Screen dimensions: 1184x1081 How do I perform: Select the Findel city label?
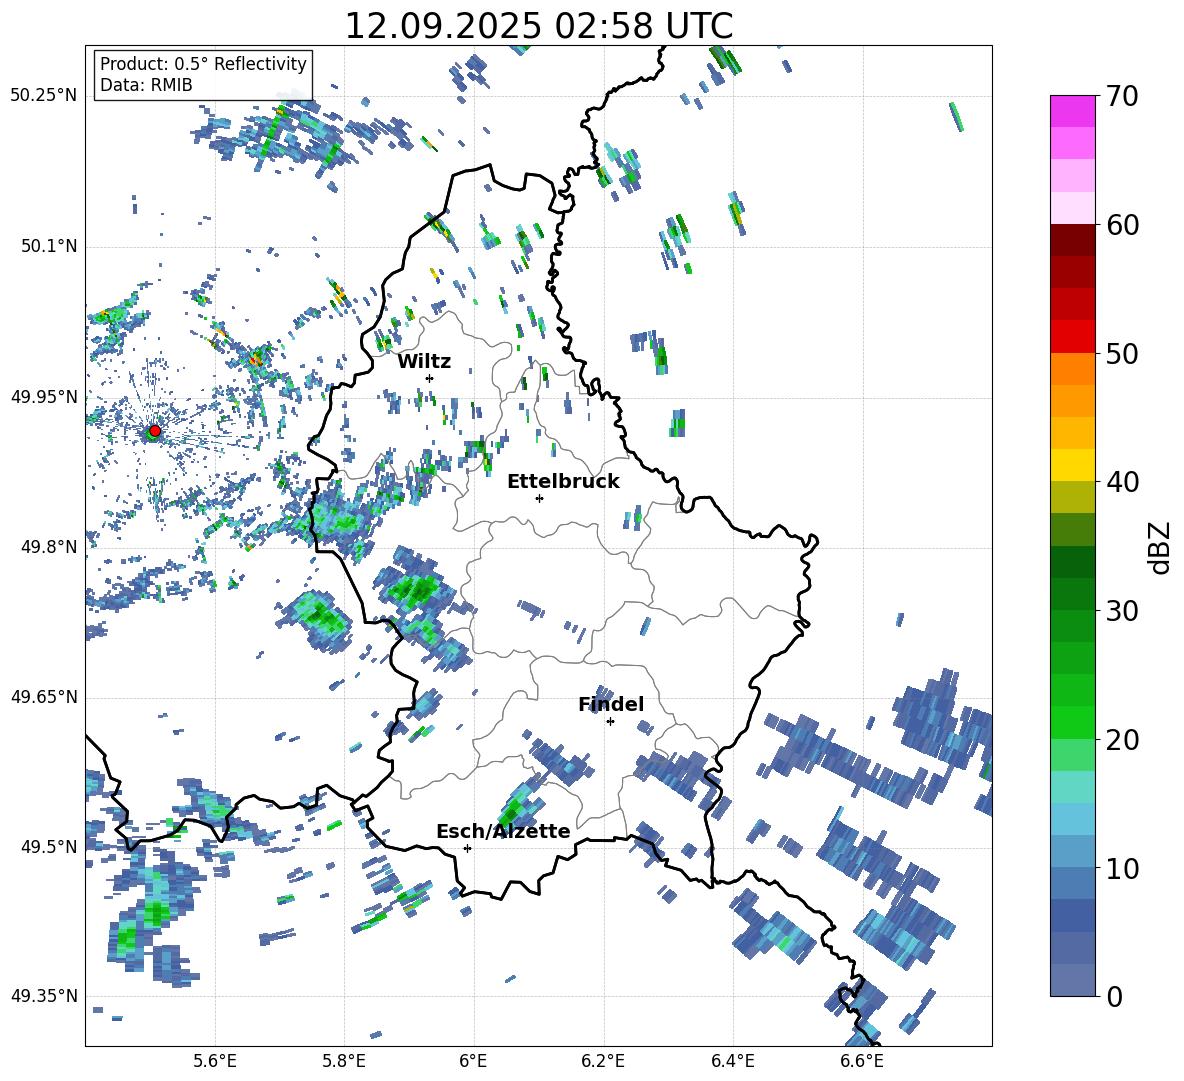point(611,704)
